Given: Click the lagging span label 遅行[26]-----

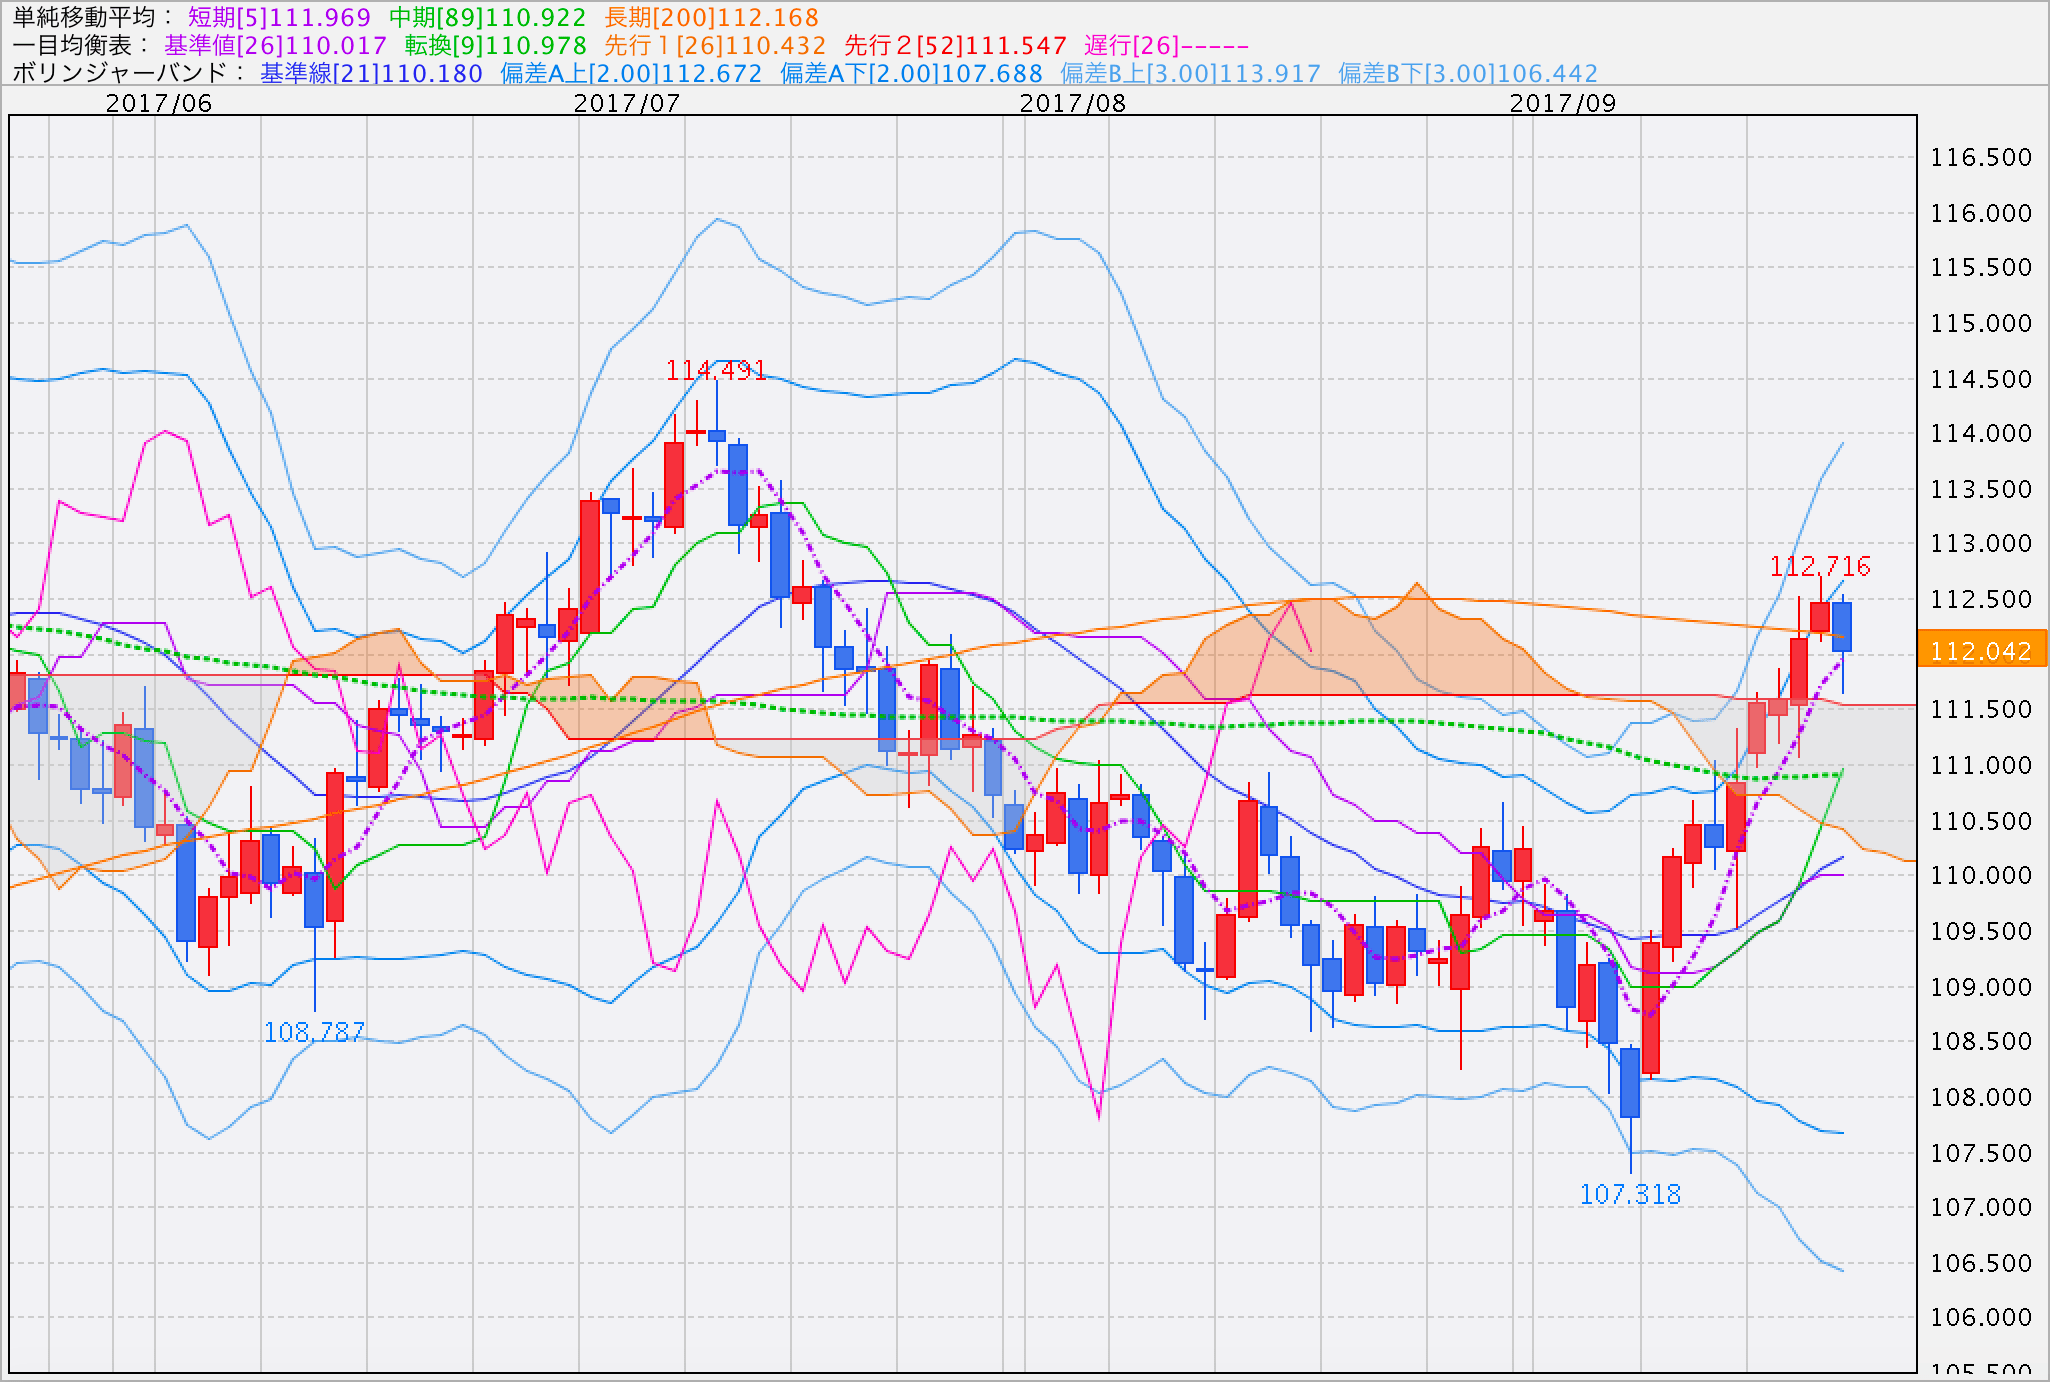Looking at the screenshot, I should 1166,46.
